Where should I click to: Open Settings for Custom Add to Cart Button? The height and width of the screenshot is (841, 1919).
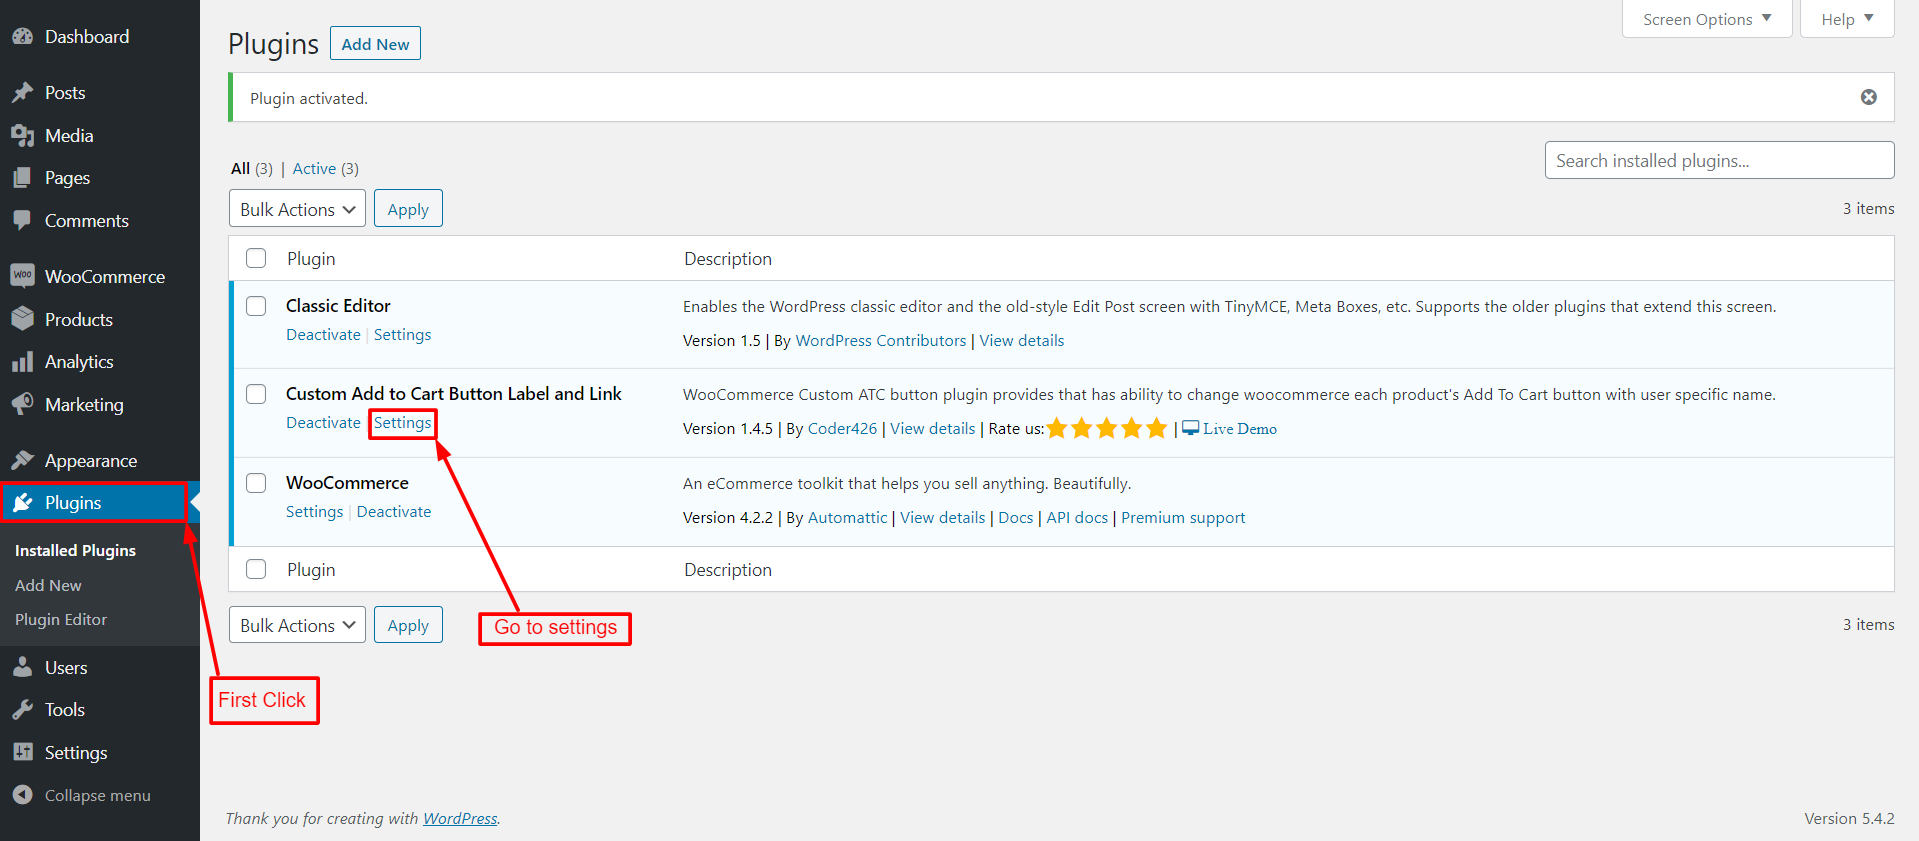tap(403, 423)
